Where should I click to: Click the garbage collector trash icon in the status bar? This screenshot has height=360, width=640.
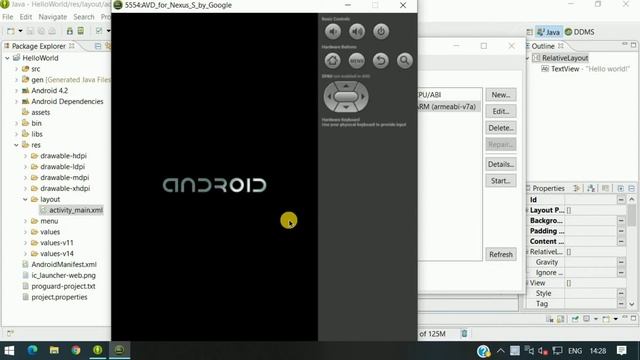pyautogui.click(x=464, y=333)
